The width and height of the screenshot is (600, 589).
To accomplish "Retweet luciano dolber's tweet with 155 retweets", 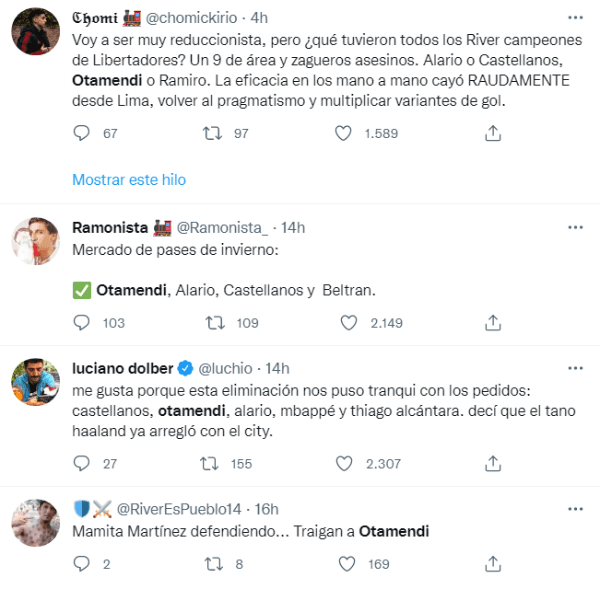I will click(x=212, y=463).
